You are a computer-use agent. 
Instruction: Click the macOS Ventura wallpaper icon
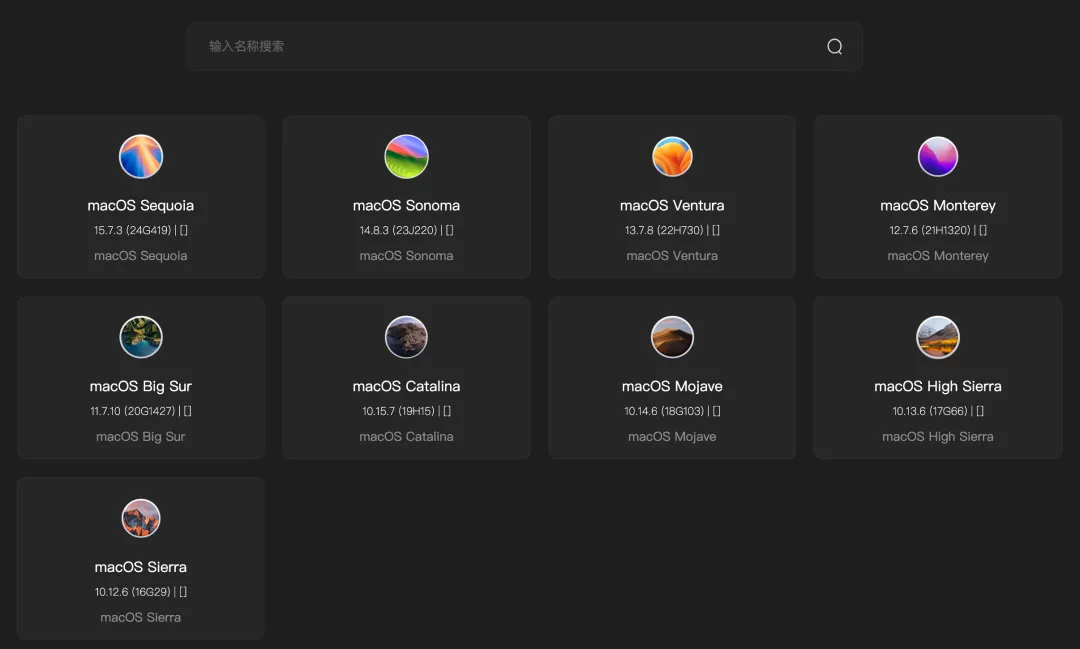pyautogui.click(x=672, y=156)
